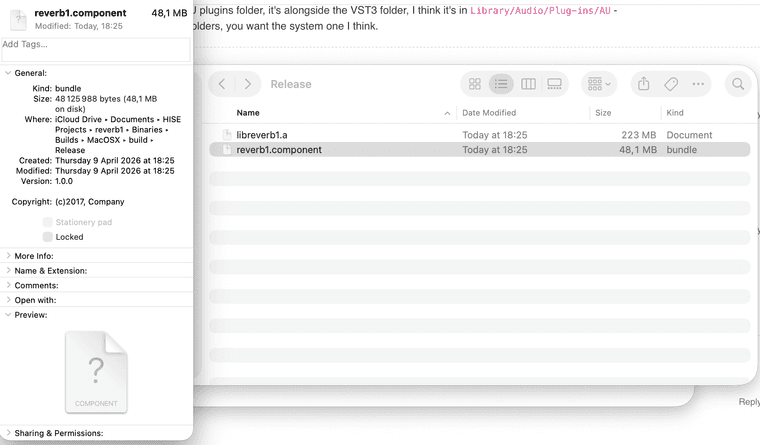Switch Finder to column view
Viewport: 760px width, 445px height.
point(528,84)
